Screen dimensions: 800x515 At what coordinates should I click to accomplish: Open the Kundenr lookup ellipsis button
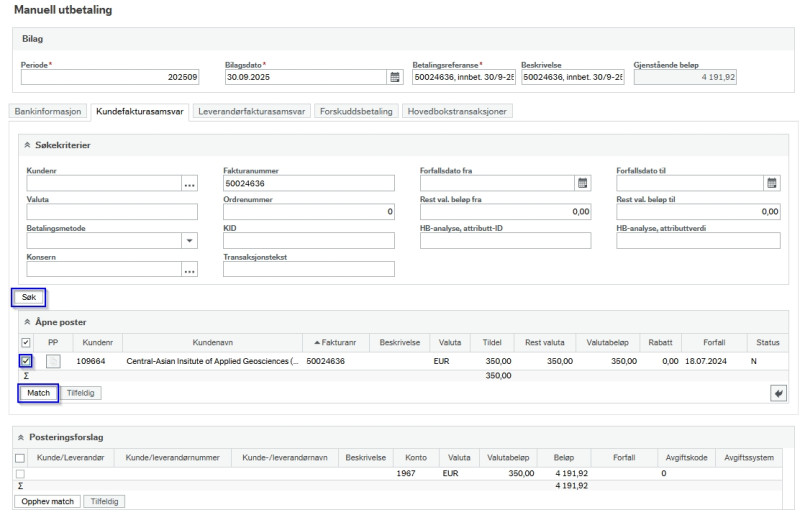pos(190,184)
